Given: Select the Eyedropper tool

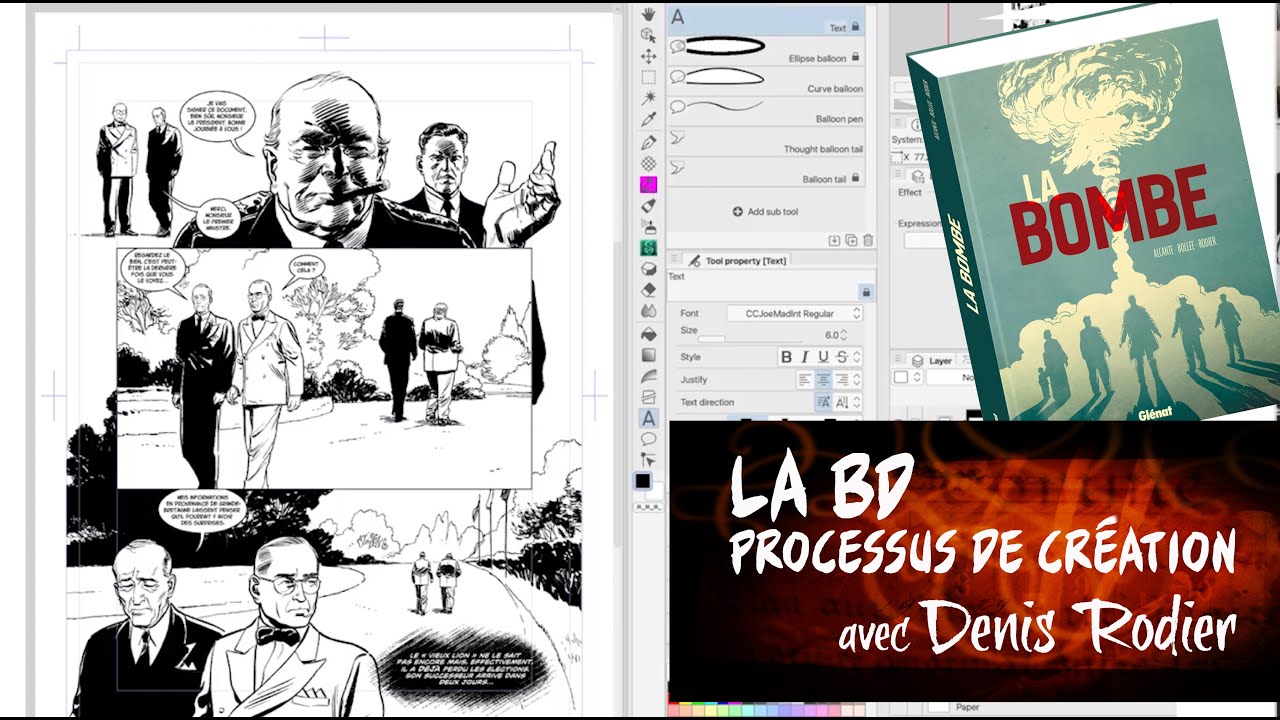Looking at the screenshot, I should click(648, 120).
